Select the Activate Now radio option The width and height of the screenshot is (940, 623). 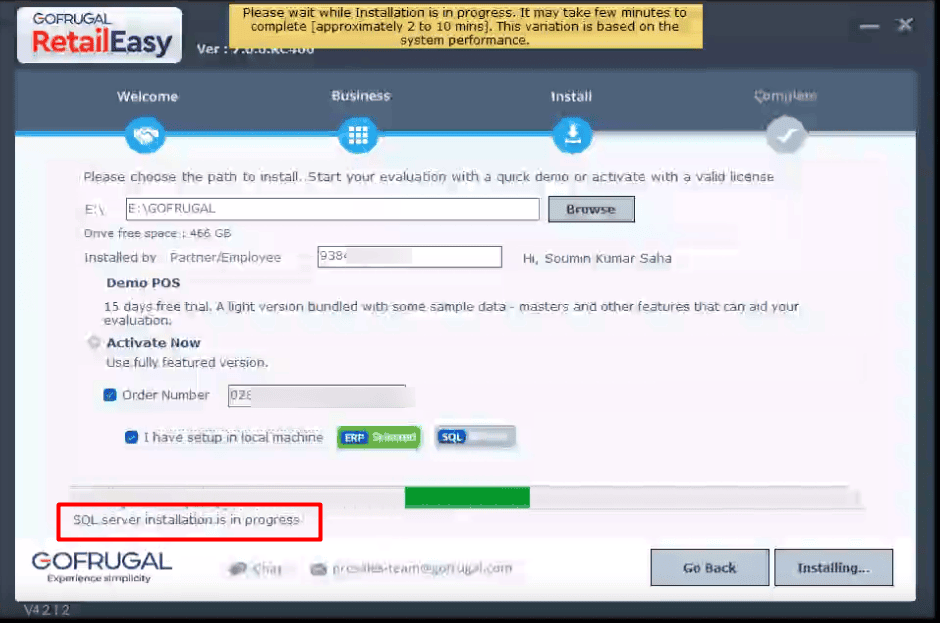(x=94, y=342)
